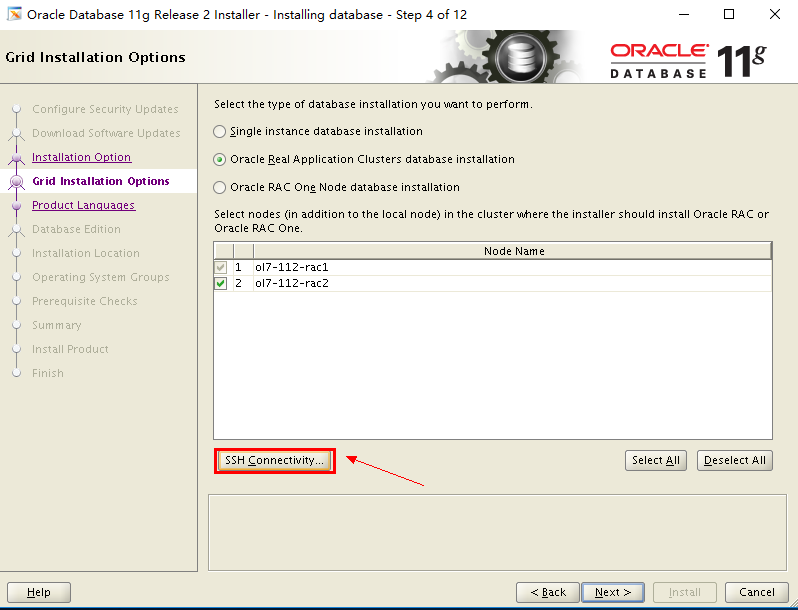Open SSH Connectivity settings
This screenshot has width=798, height=610.
point(274,460)
